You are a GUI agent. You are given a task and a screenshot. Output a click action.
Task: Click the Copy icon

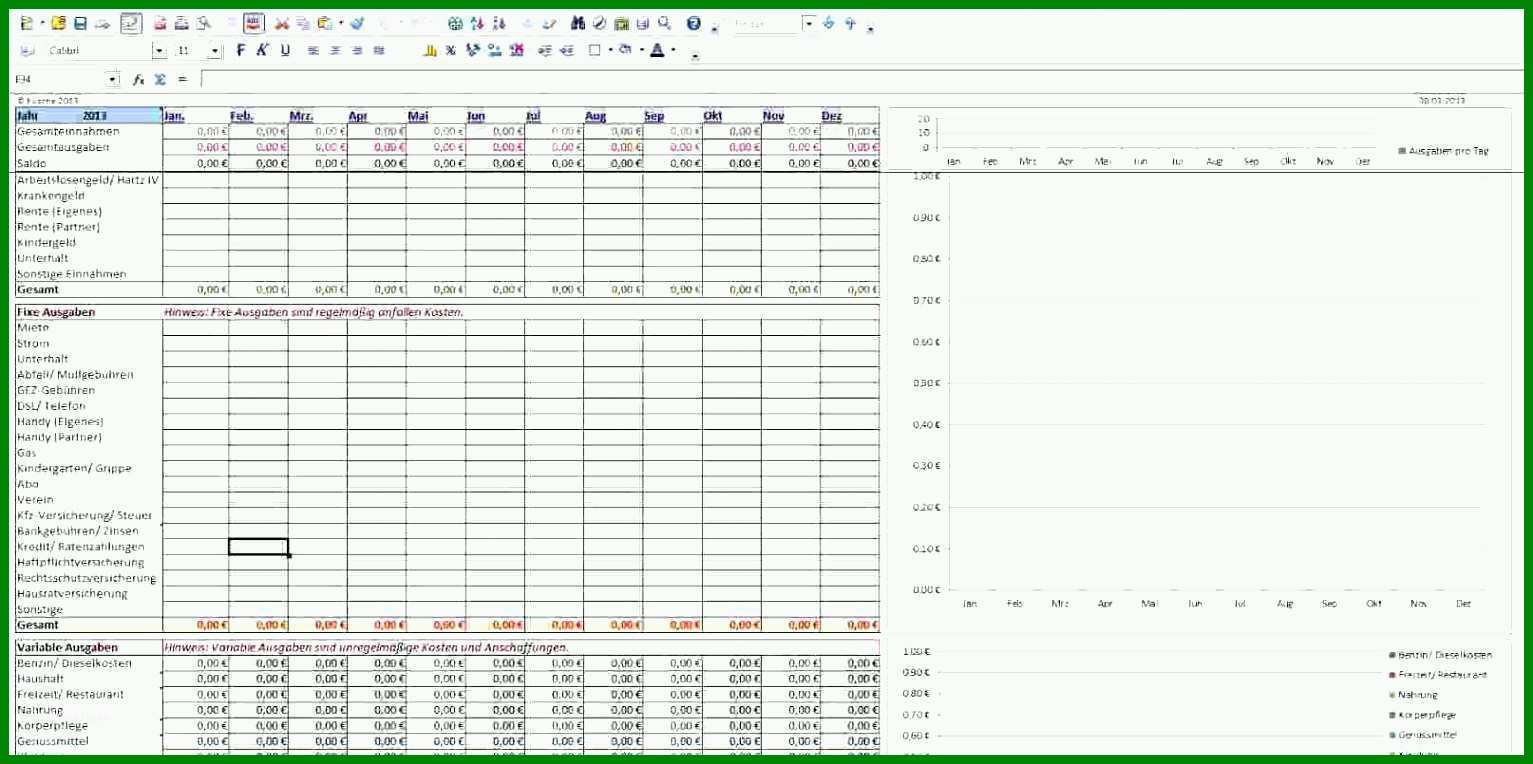[x=303, y=23]
